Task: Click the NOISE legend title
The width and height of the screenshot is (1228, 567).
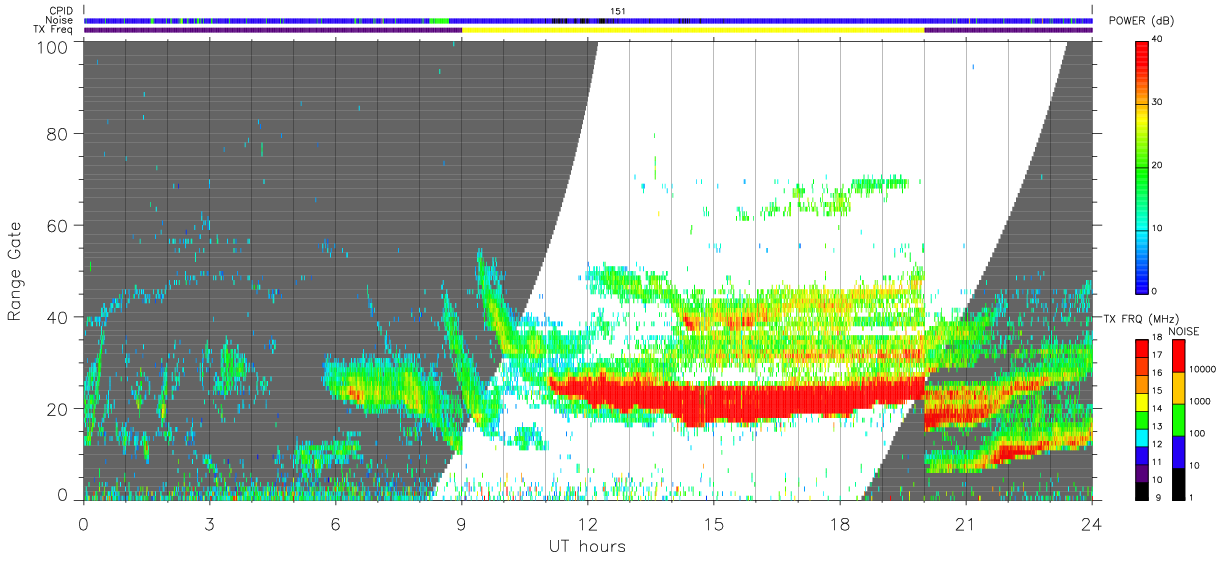Action: coord(1186,331)
